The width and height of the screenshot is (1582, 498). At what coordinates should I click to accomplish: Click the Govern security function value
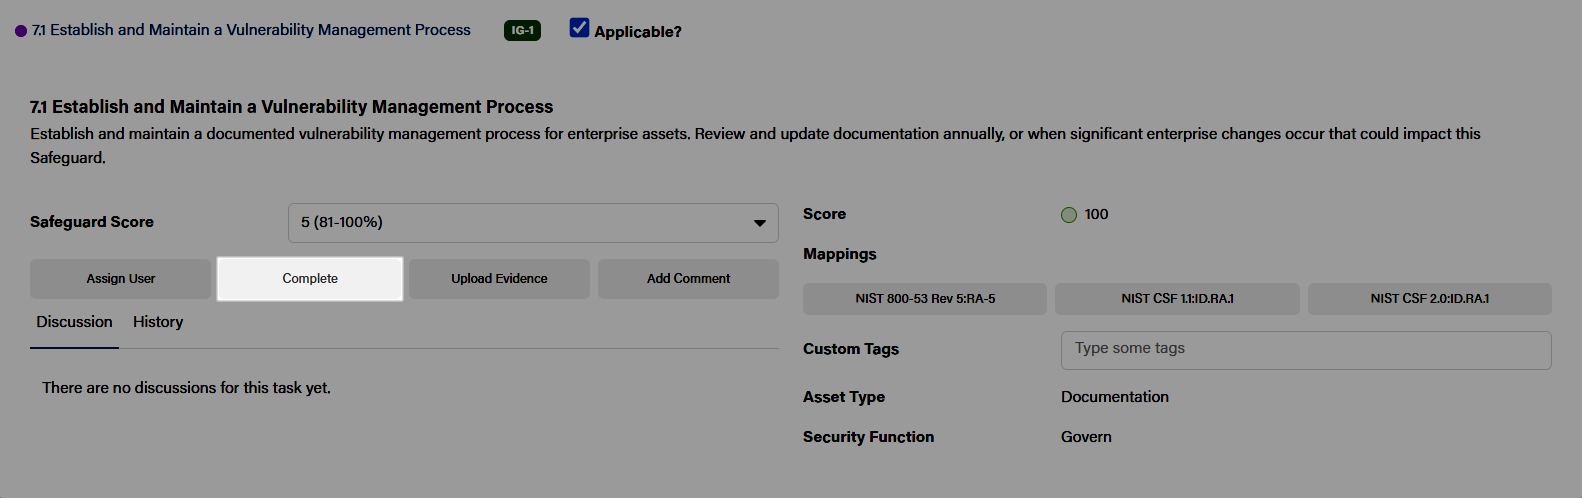click(x=1086, y=437)
